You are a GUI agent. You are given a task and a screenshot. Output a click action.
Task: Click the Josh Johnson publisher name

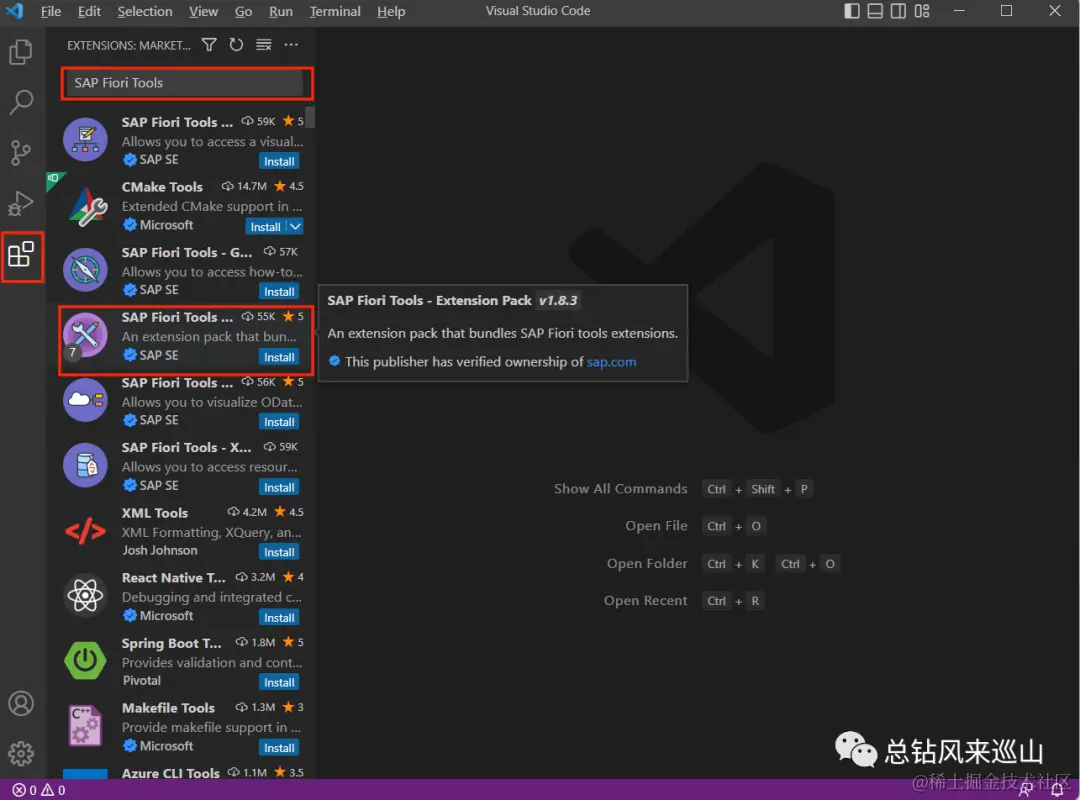160,550
